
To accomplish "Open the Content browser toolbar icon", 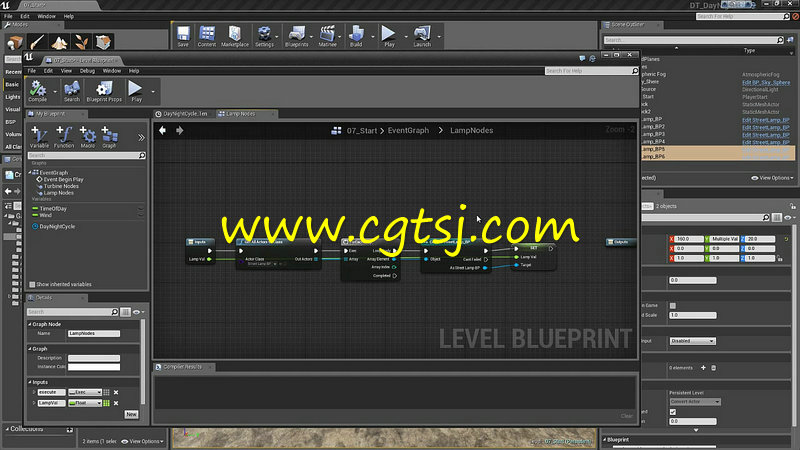I will pos(207,34).
